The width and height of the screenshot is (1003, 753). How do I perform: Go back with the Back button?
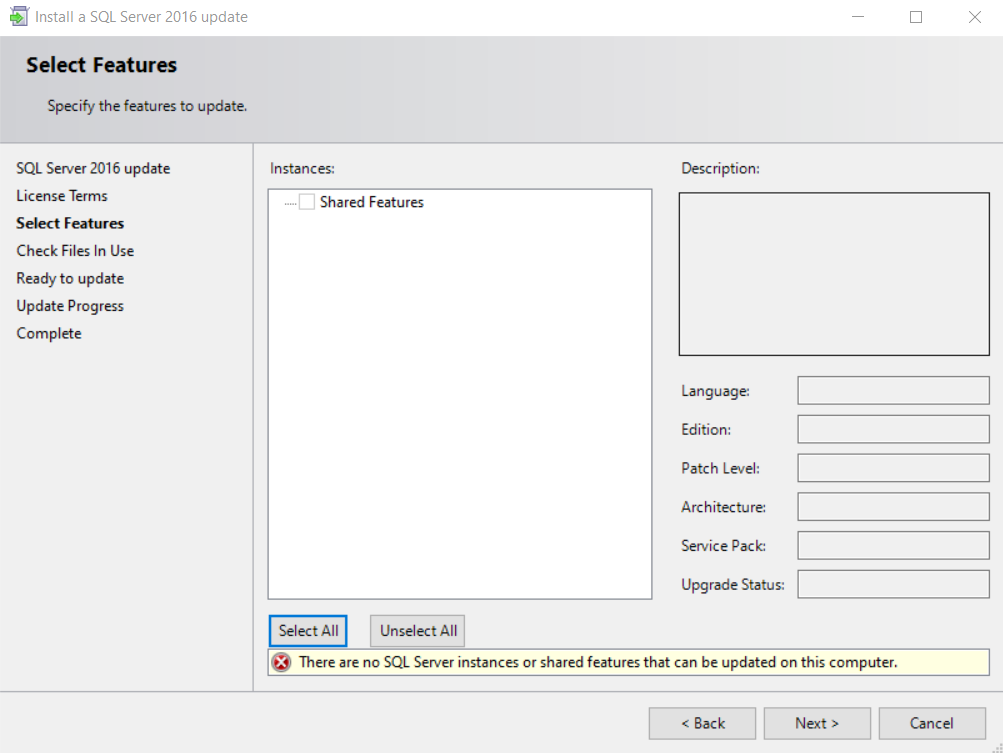tap(702, 724)
